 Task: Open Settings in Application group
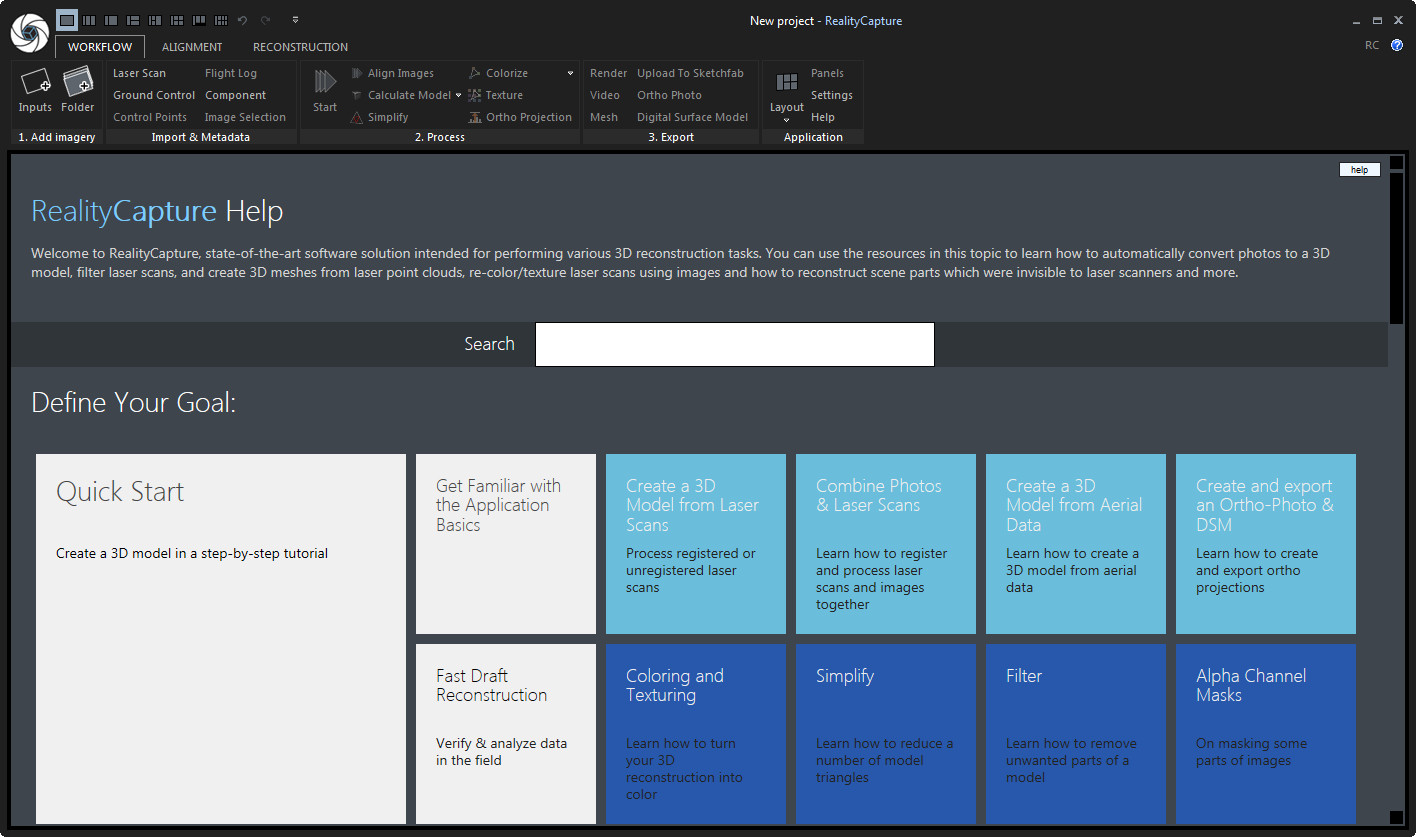click(832, 95)
